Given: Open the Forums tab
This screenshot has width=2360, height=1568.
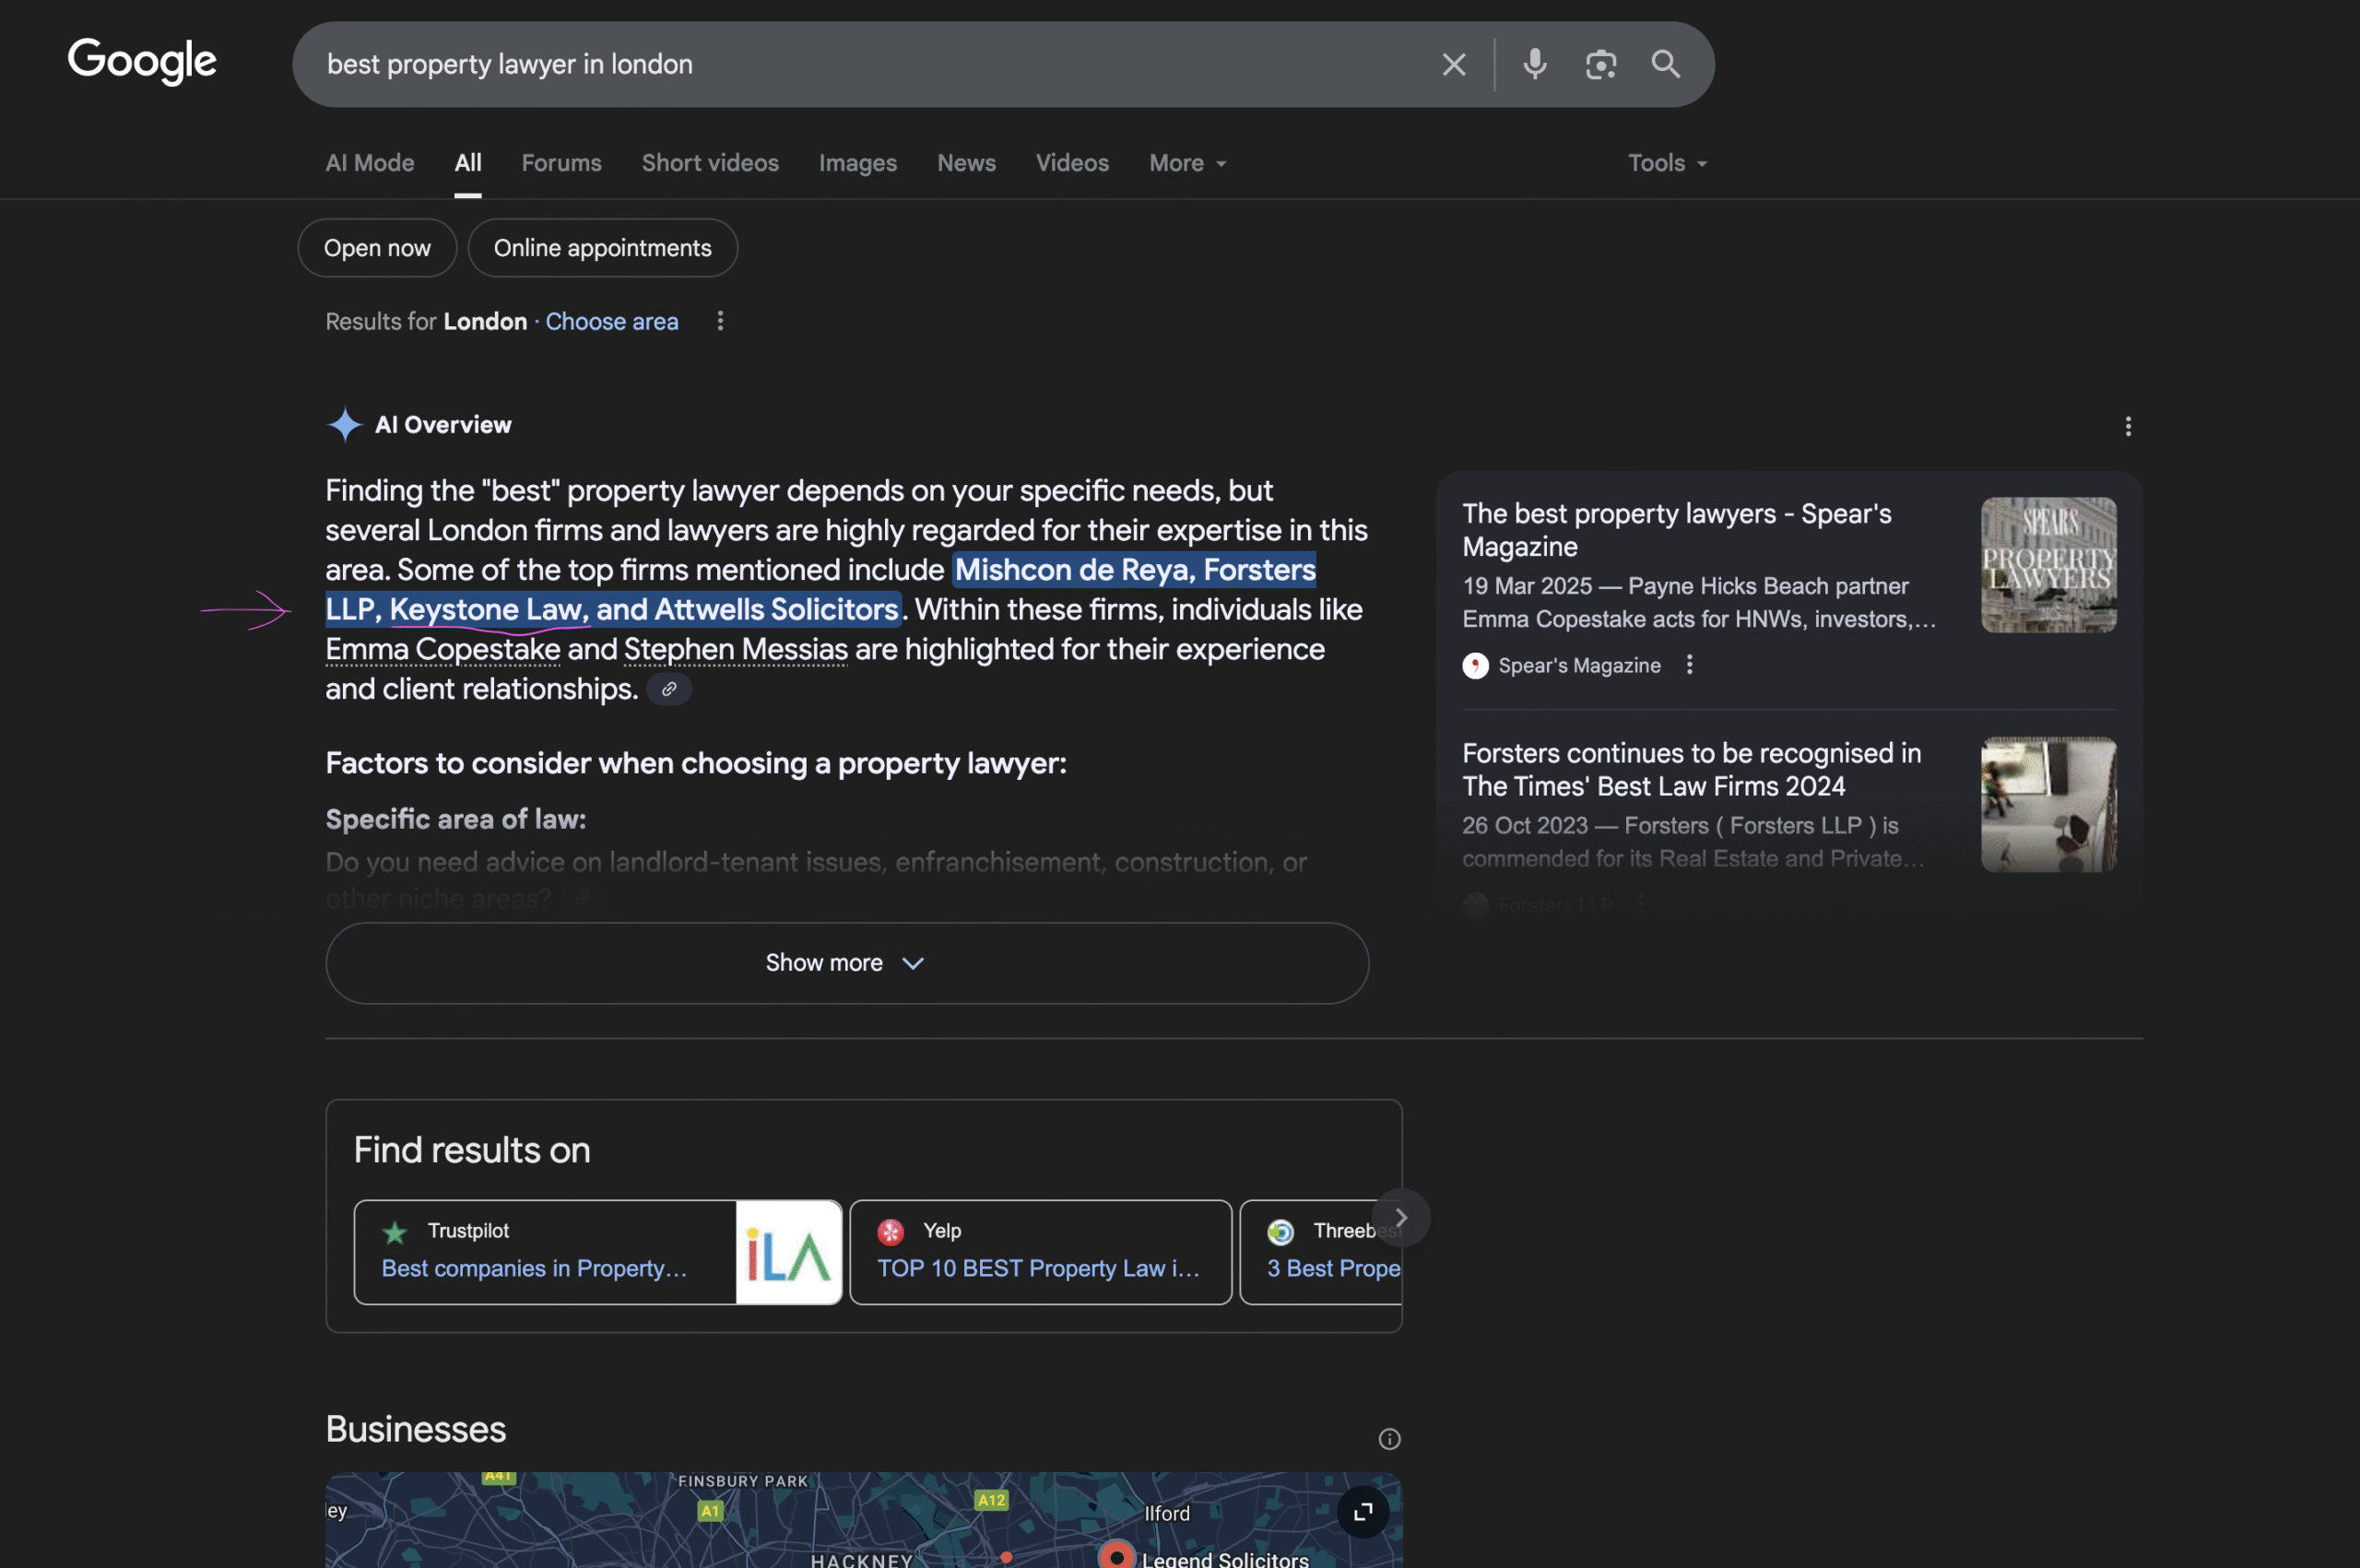Looking at the screenshot, I should tap(561, 163).
